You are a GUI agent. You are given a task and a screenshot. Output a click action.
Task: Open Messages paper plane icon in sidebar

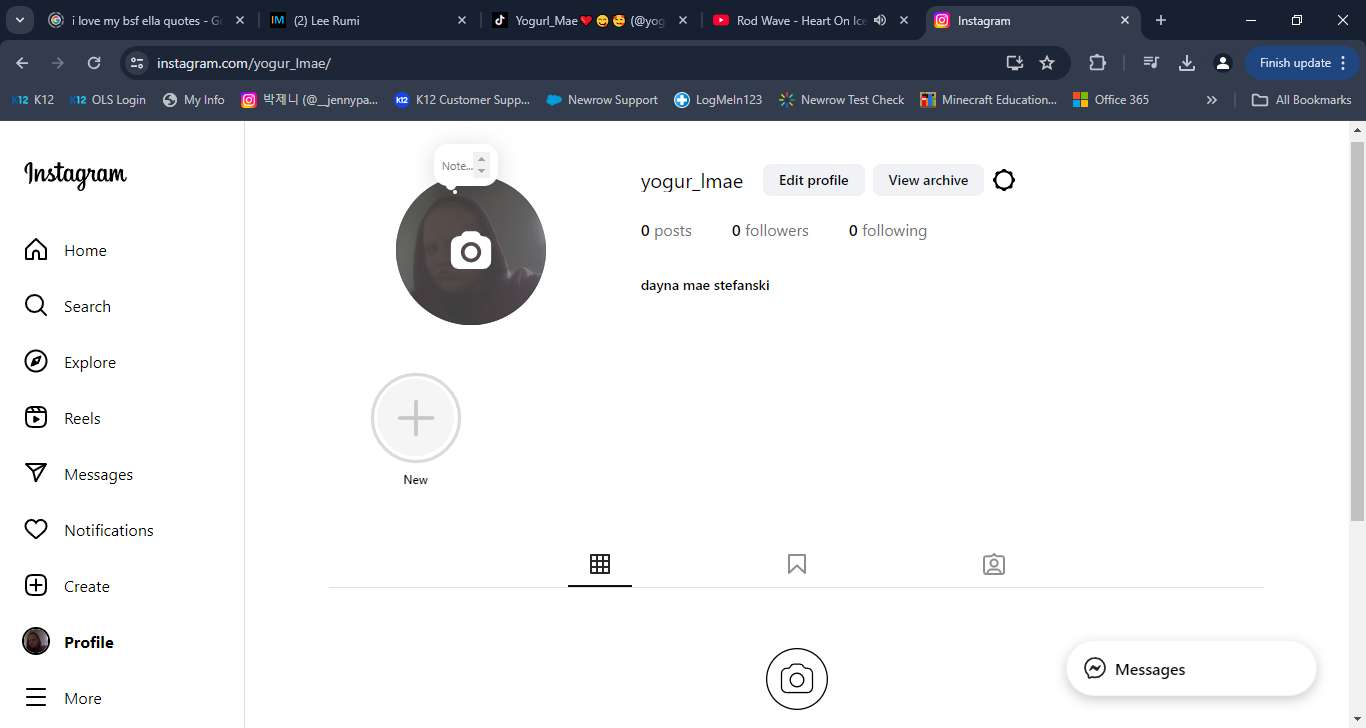click(x=36, y=474)
